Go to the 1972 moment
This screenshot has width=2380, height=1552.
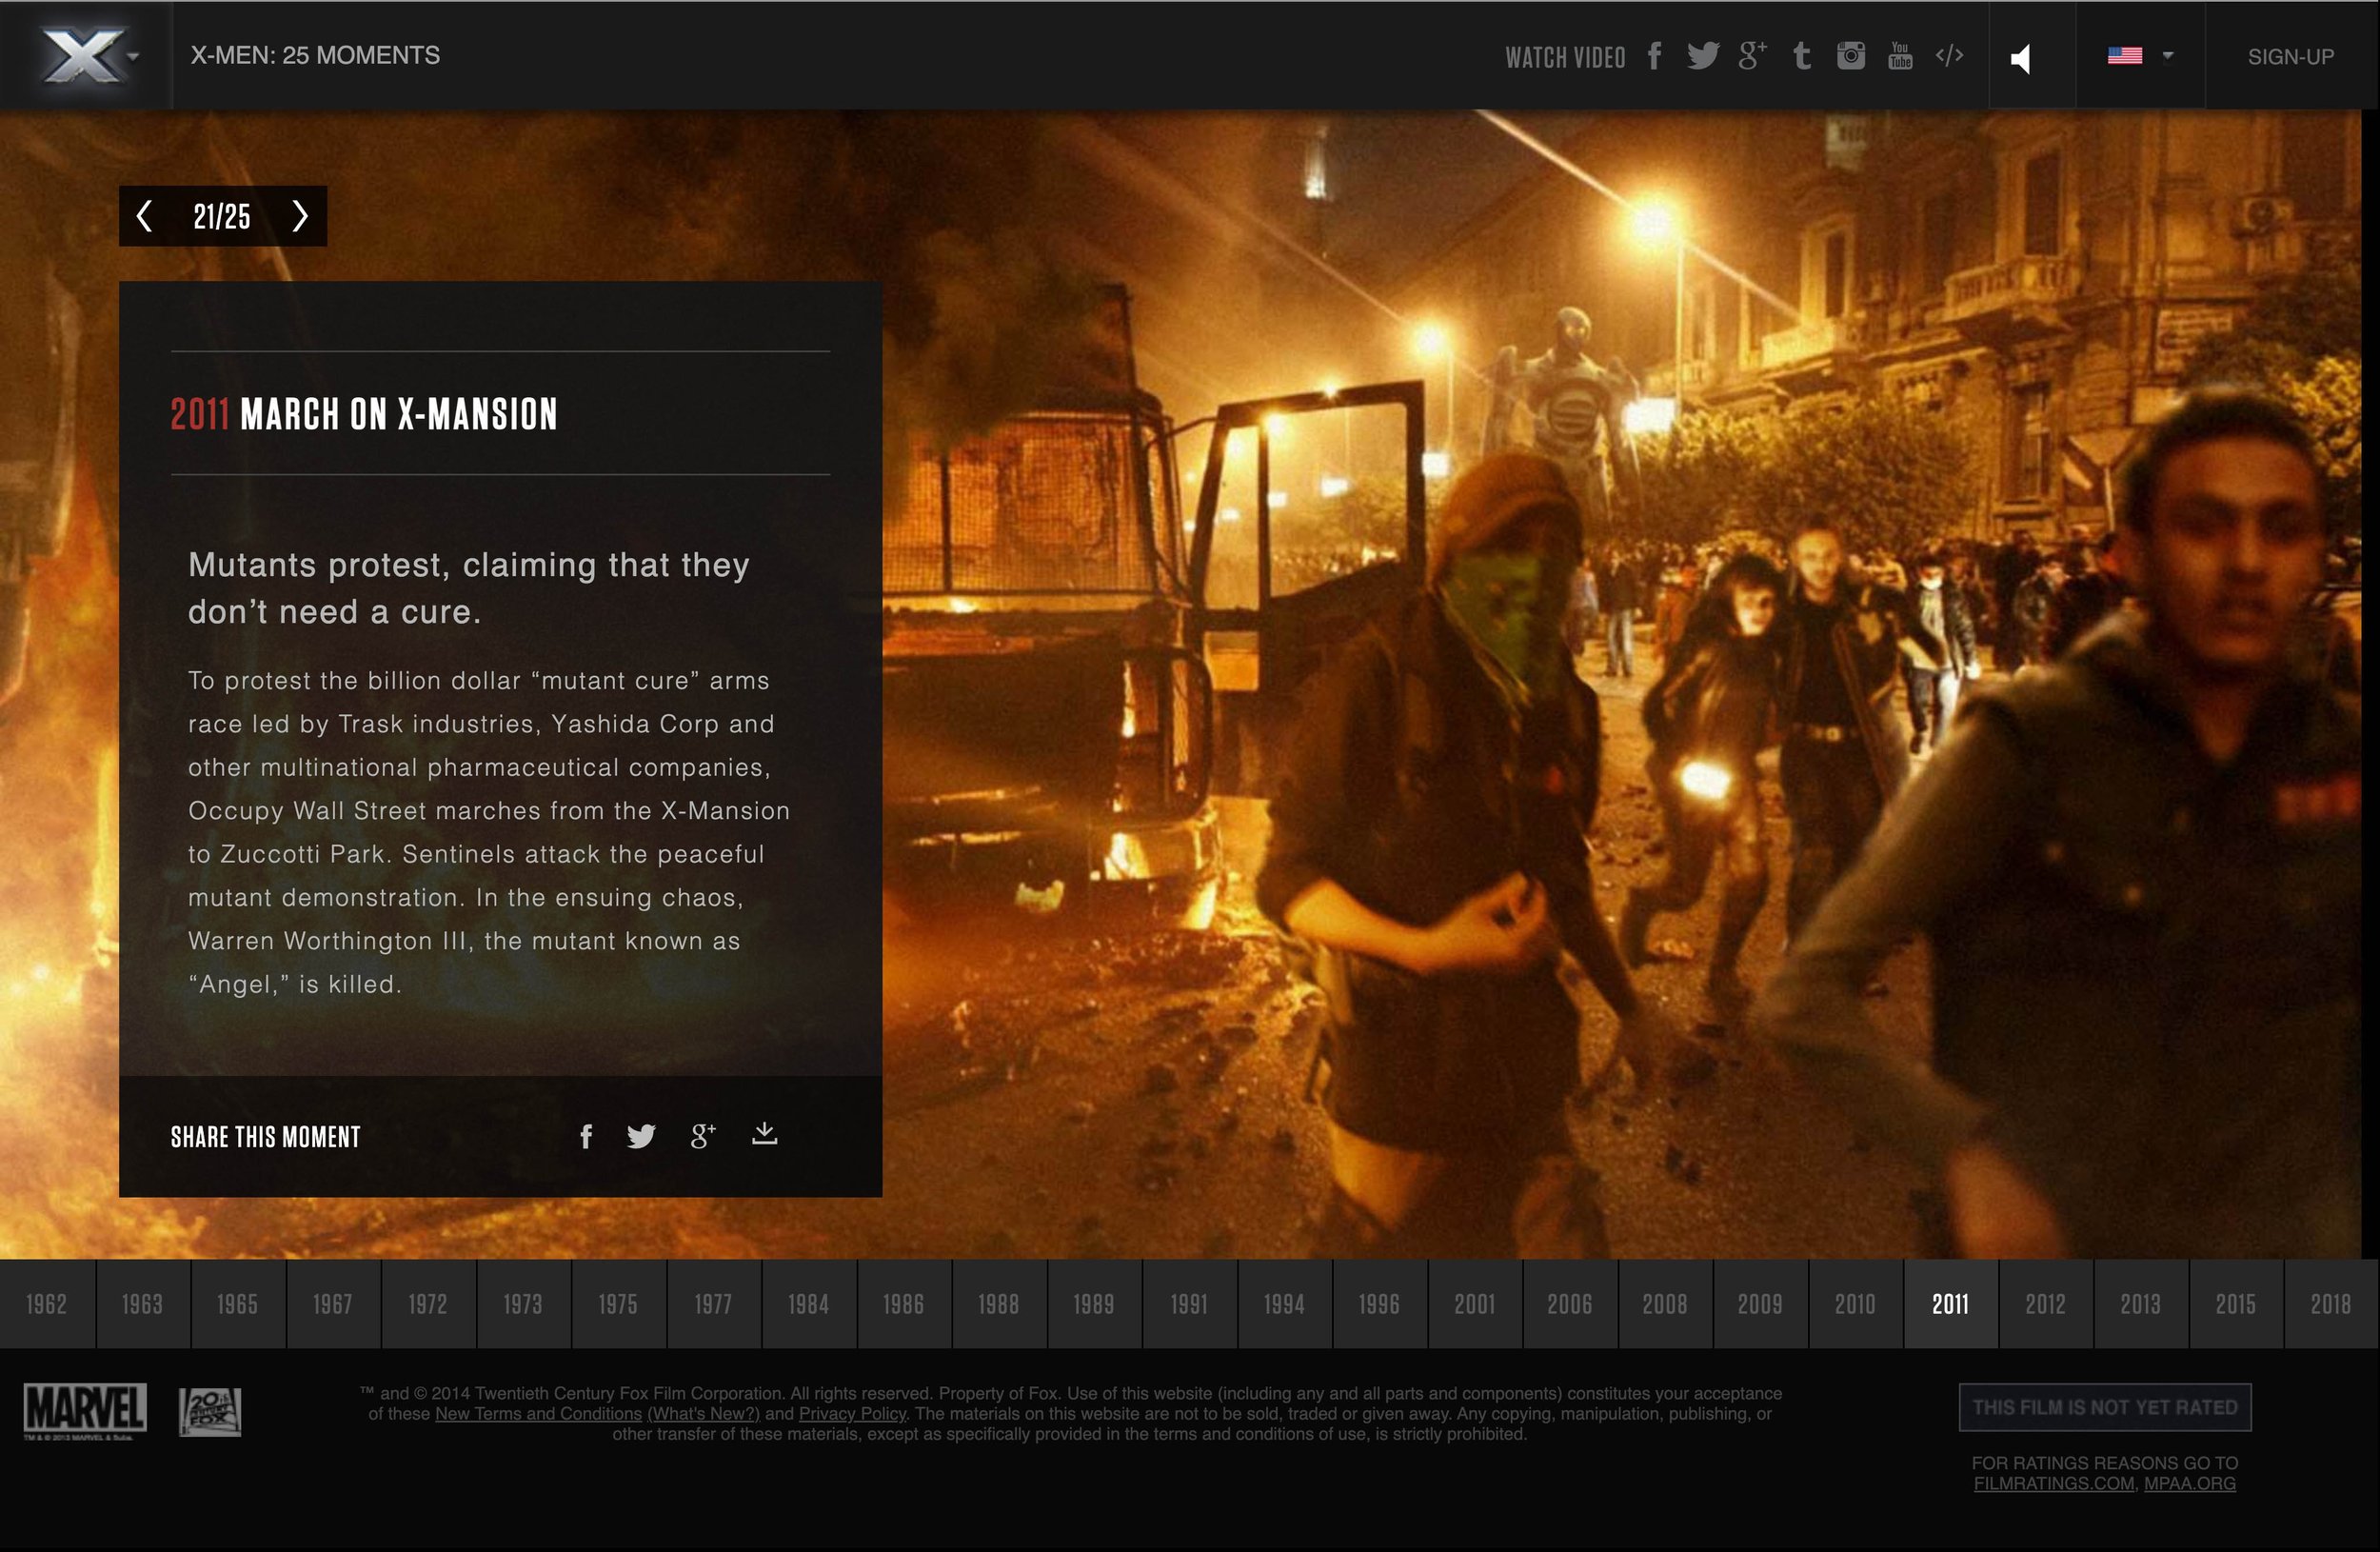click(x=427, y=1304)
